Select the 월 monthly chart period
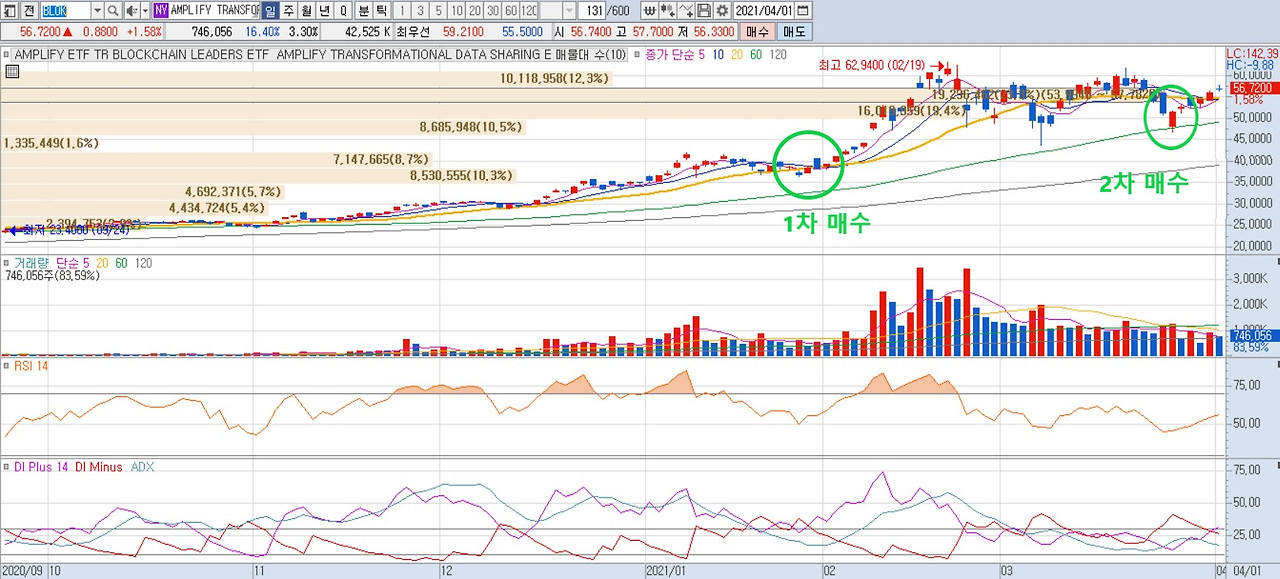The width and height of the screenshot is (1280, 579). pos(306,10)
